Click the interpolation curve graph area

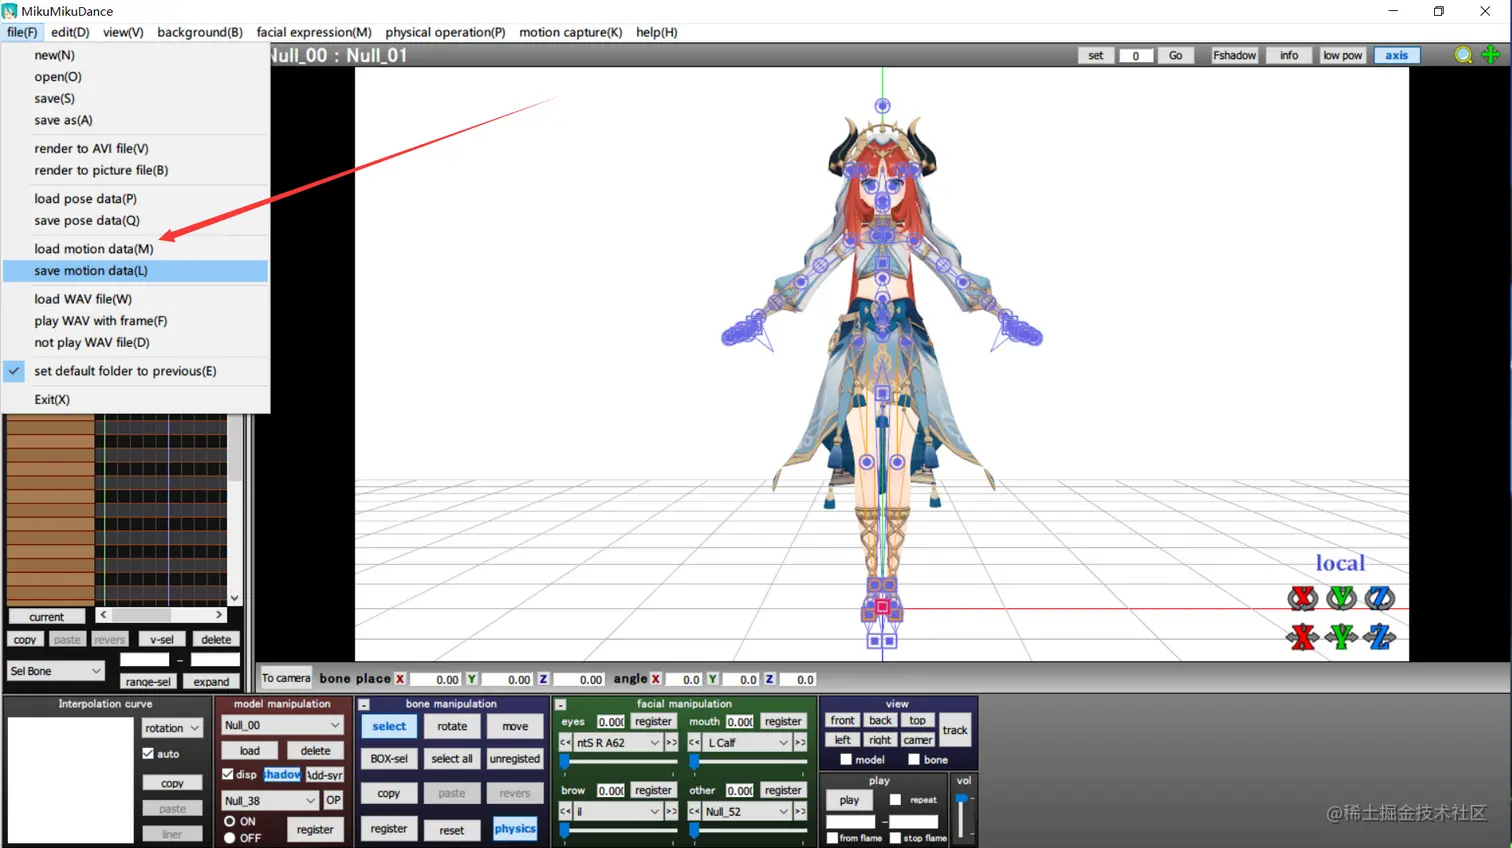coord(70,780)
